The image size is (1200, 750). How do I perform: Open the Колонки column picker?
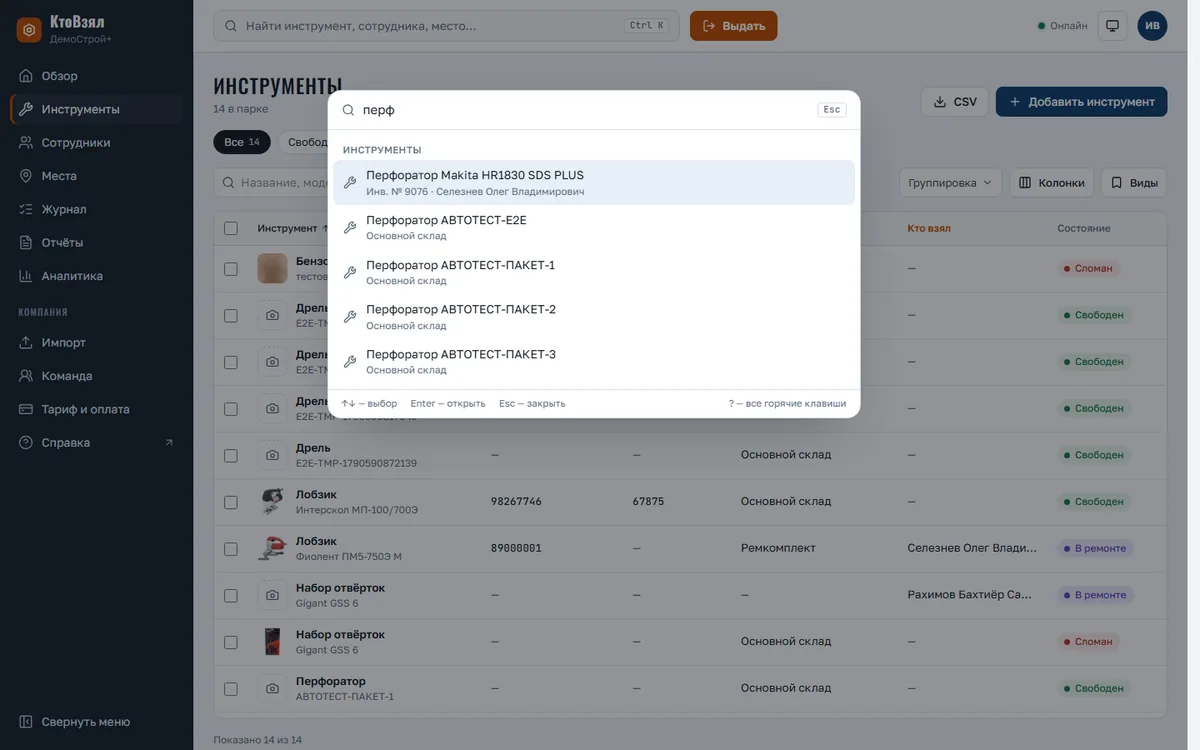point(1051,183)
